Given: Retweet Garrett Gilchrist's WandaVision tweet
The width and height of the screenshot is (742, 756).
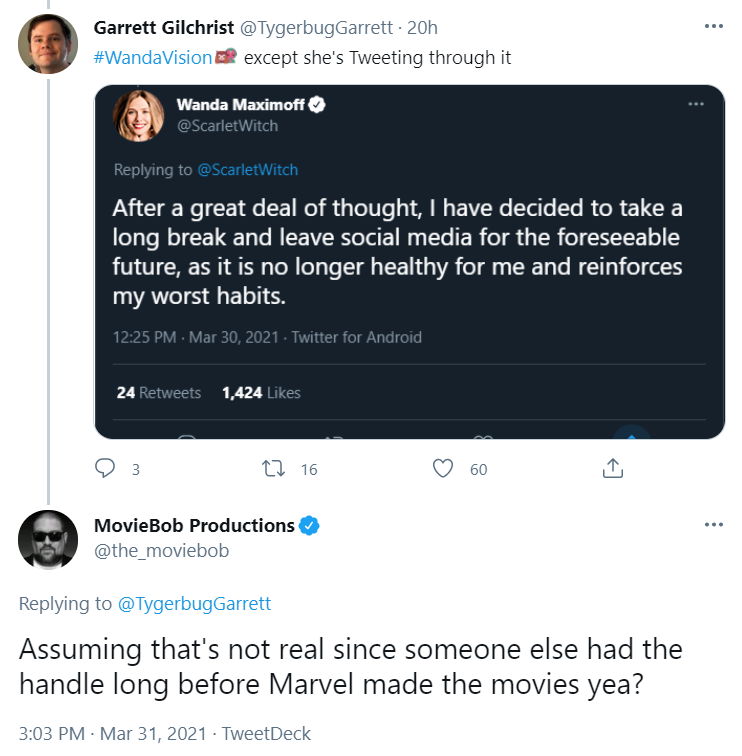Looking at the screenshot, I should [x=273, y=469].
